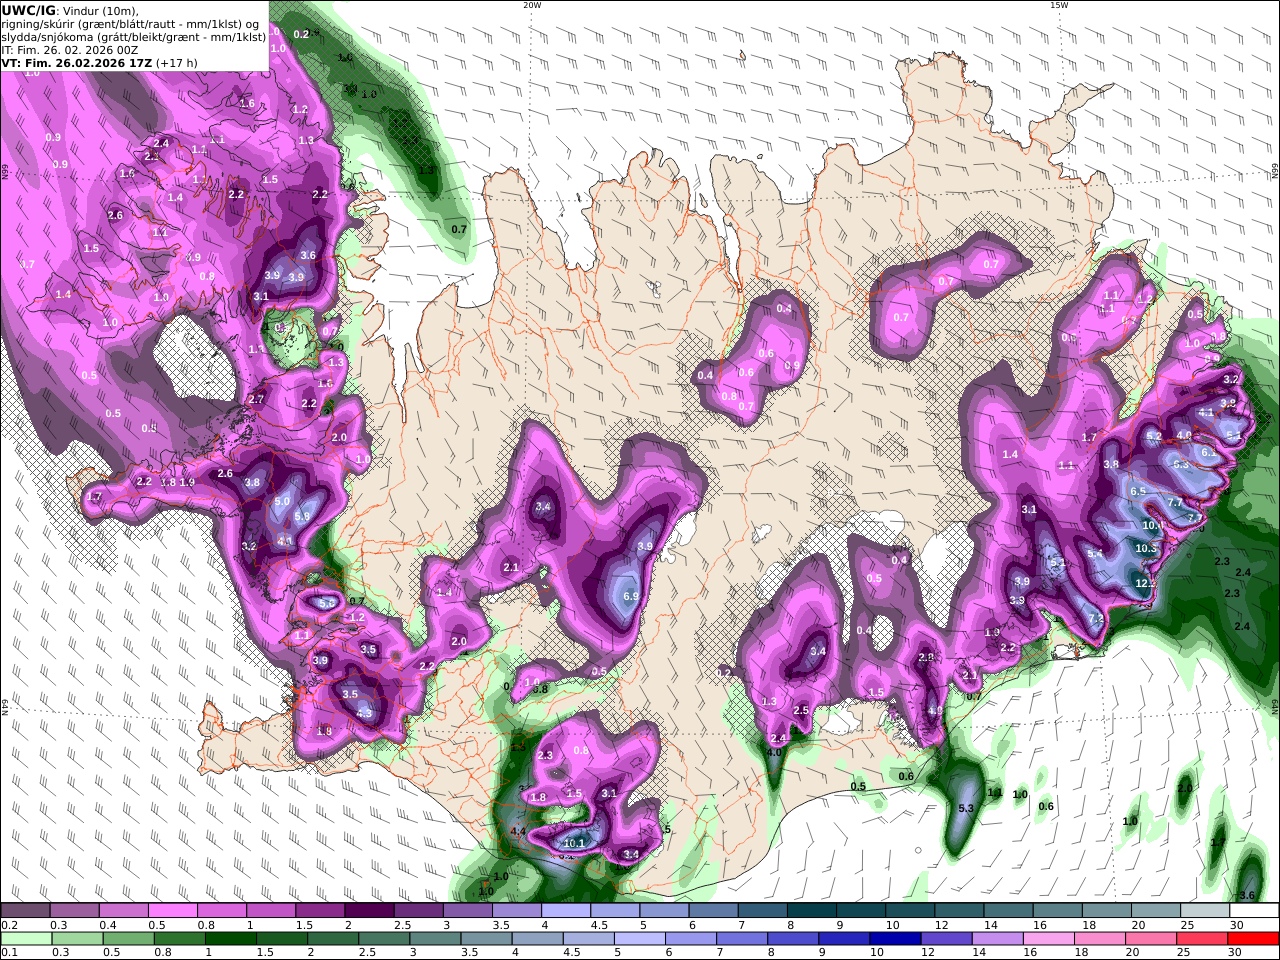Click the '10.3' precipitation value on the east coast

pos(1146,548)
